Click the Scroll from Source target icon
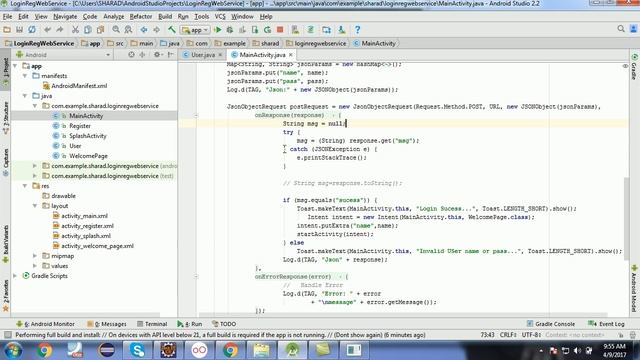Screen dimensions: 640x360 [x=131, y=55]
